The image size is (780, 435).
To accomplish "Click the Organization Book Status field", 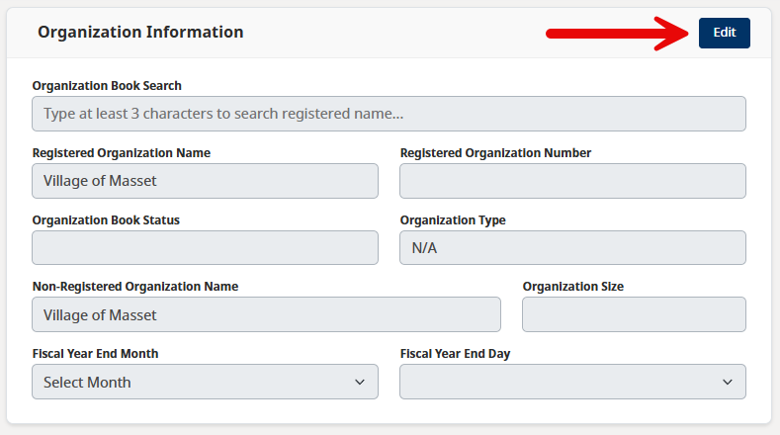I will click(205, 247).
